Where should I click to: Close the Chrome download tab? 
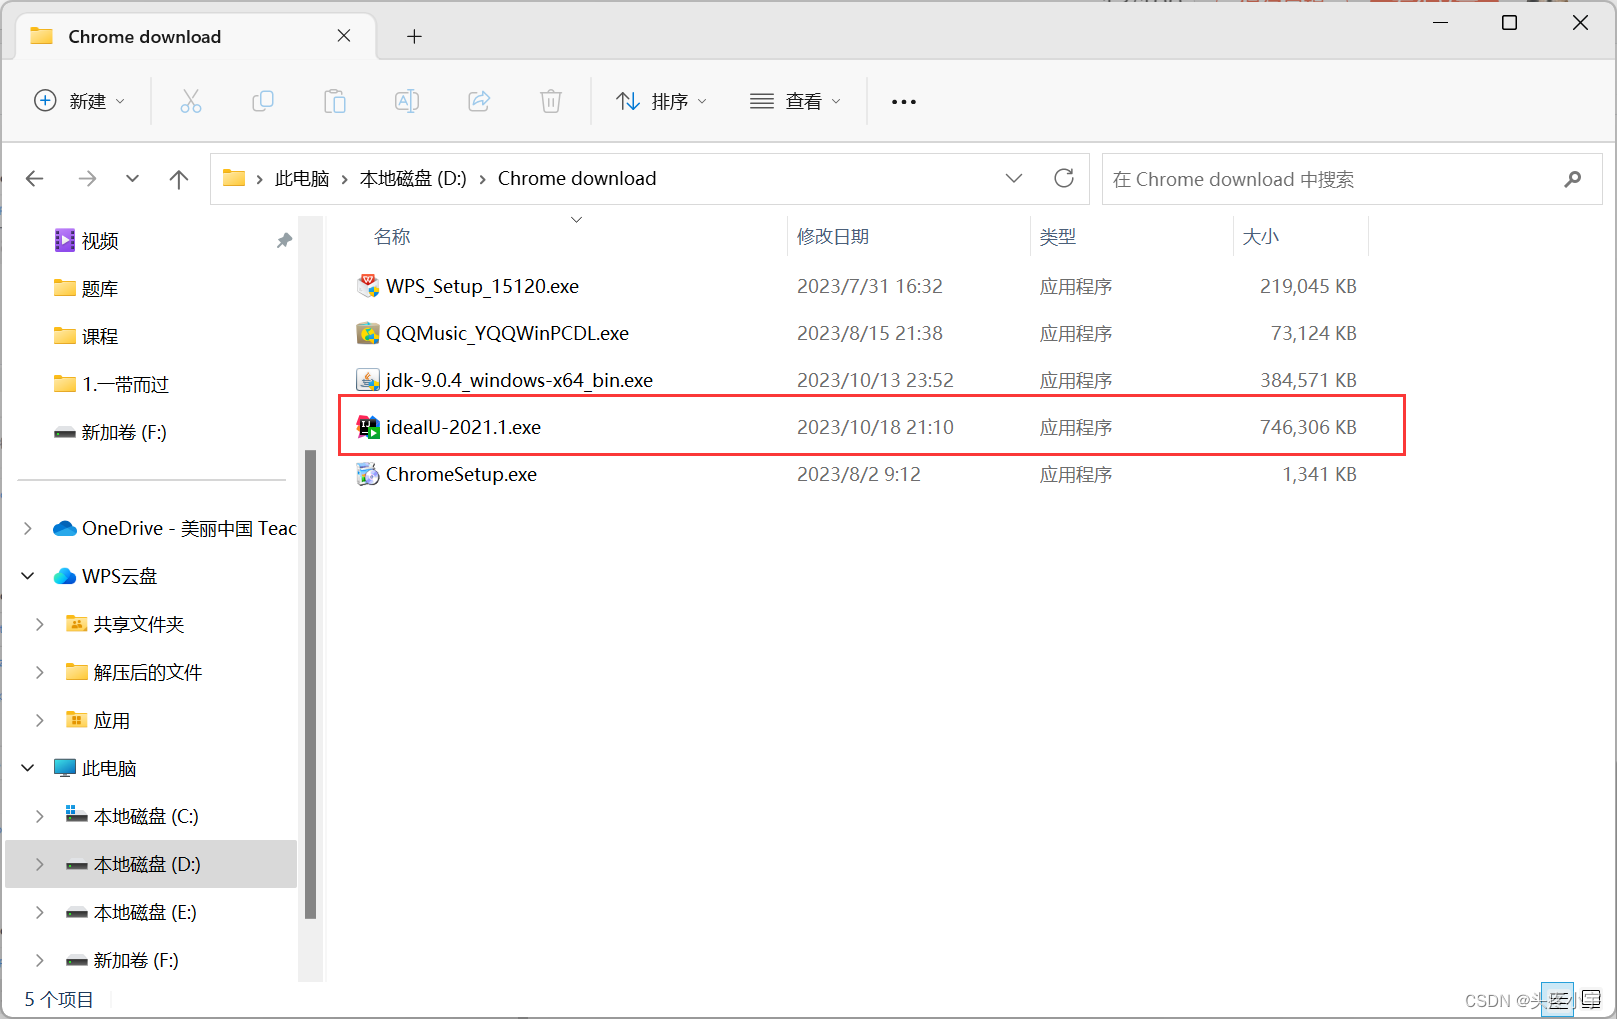coord(344,36)
